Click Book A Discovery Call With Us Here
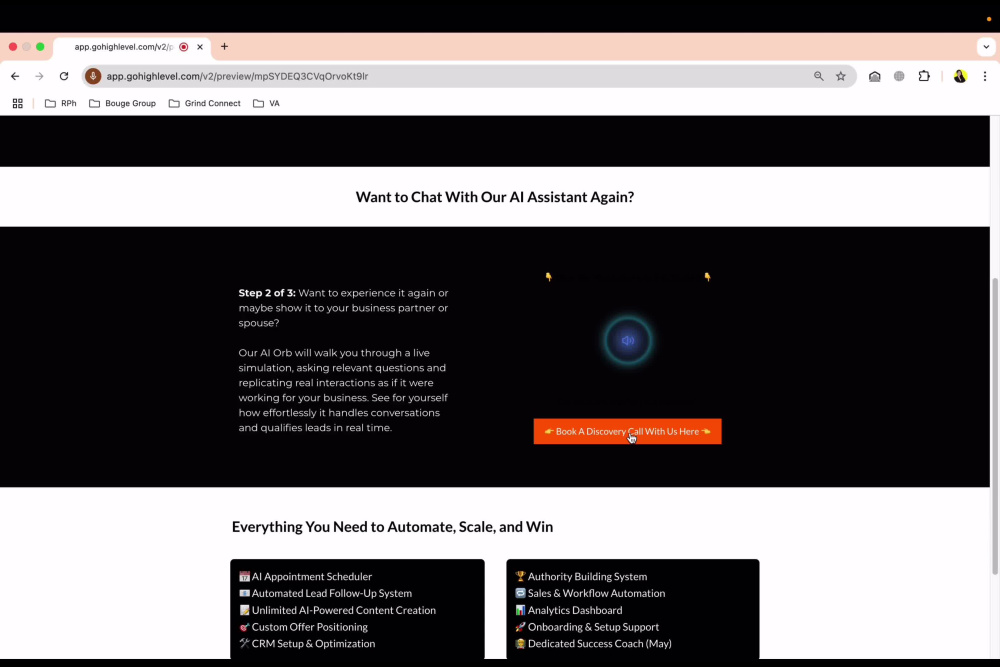This screenshot has width=1000, height=667. point(628,432)
